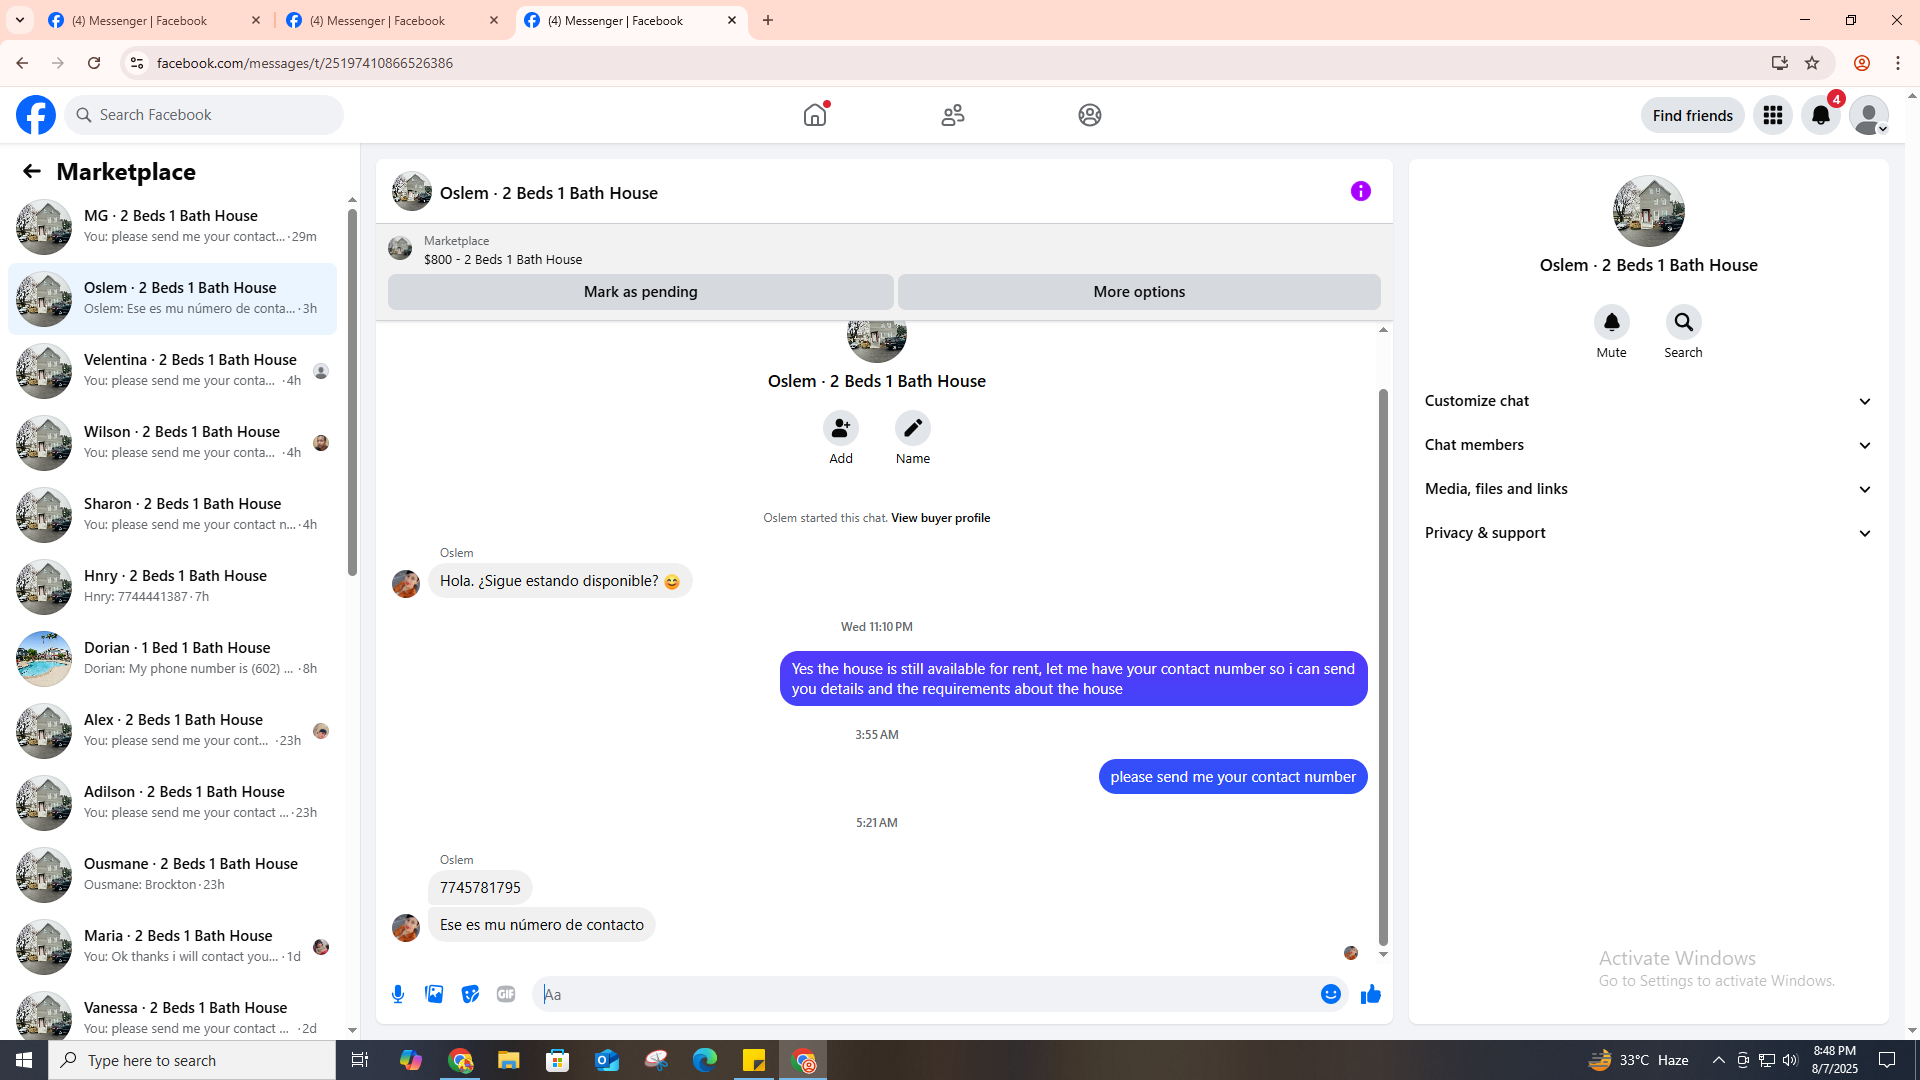Open Maria 2 Beds 1 Bath House chat

point(172,947)
